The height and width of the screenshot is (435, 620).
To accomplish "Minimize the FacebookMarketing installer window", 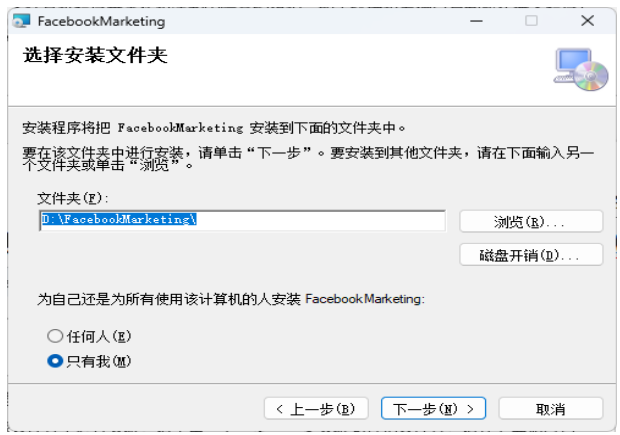I will coord(476,21).
